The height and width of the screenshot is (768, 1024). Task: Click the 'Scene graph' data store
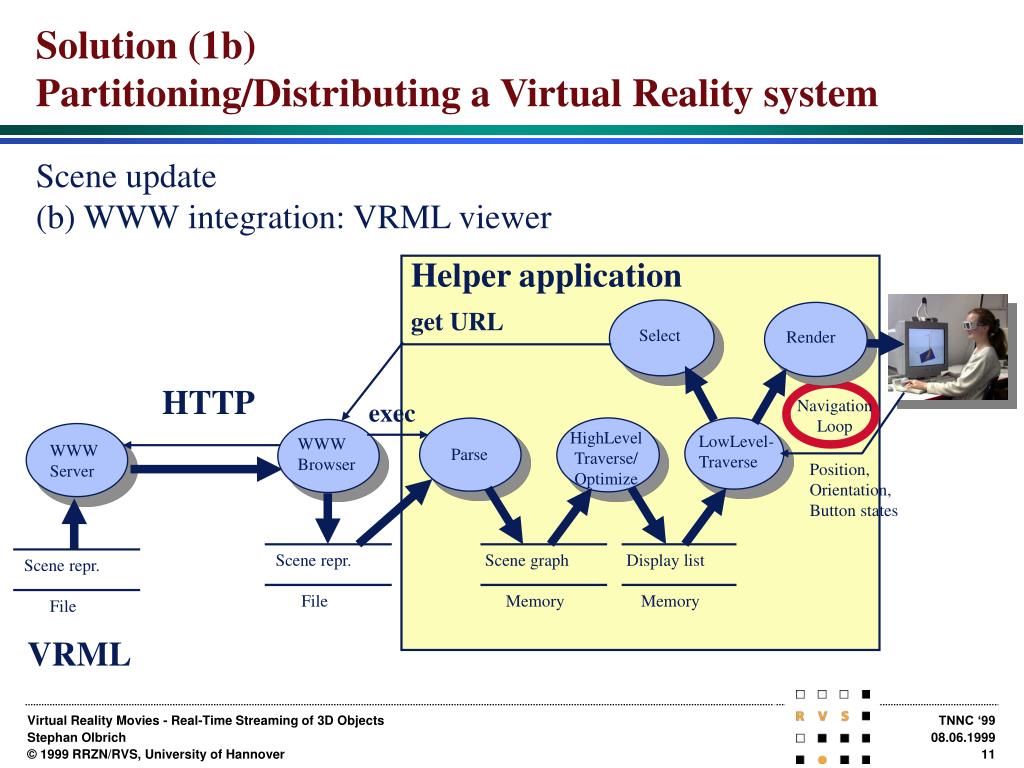click(x=526, y=561)
